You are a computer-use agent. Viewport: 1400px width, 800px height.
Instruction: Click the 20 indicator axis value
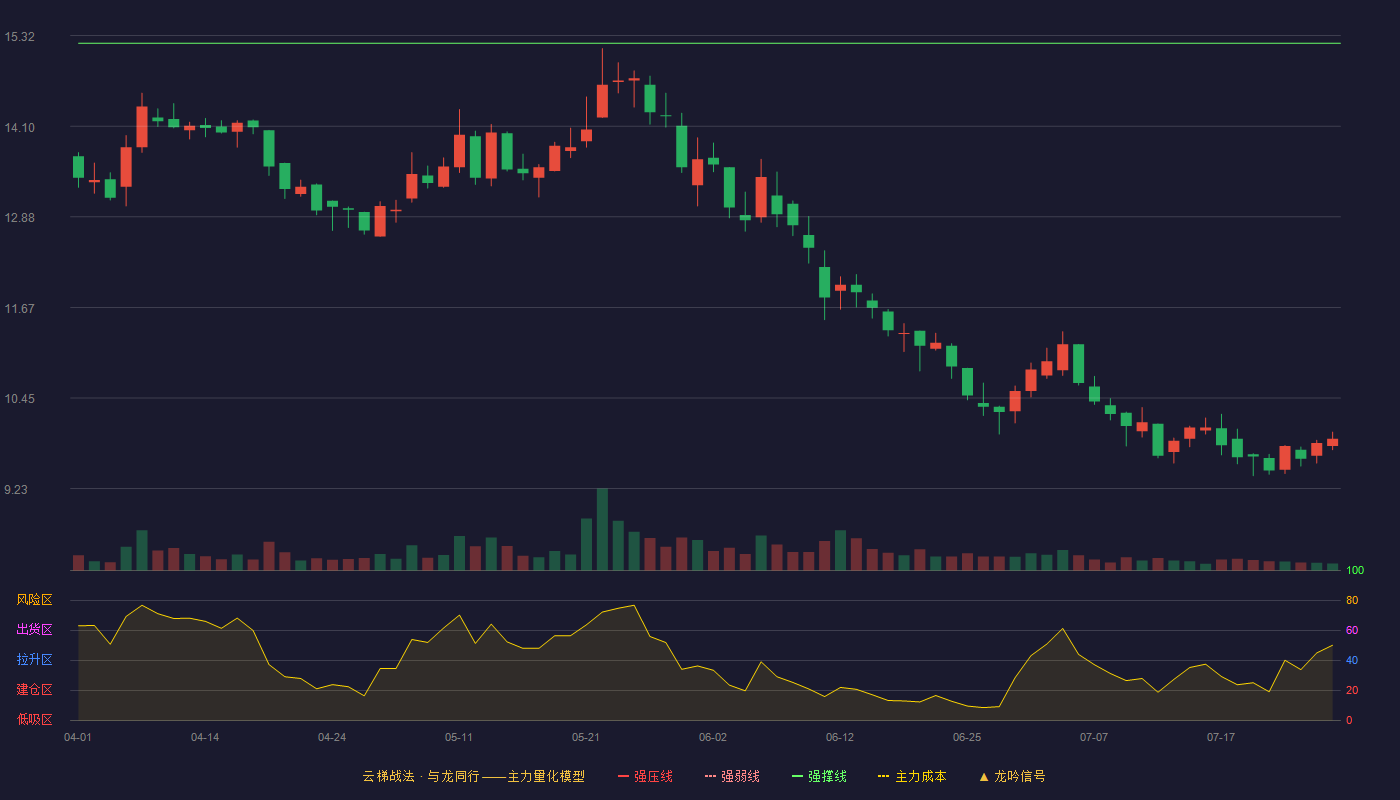click(x=1352, y=690)
